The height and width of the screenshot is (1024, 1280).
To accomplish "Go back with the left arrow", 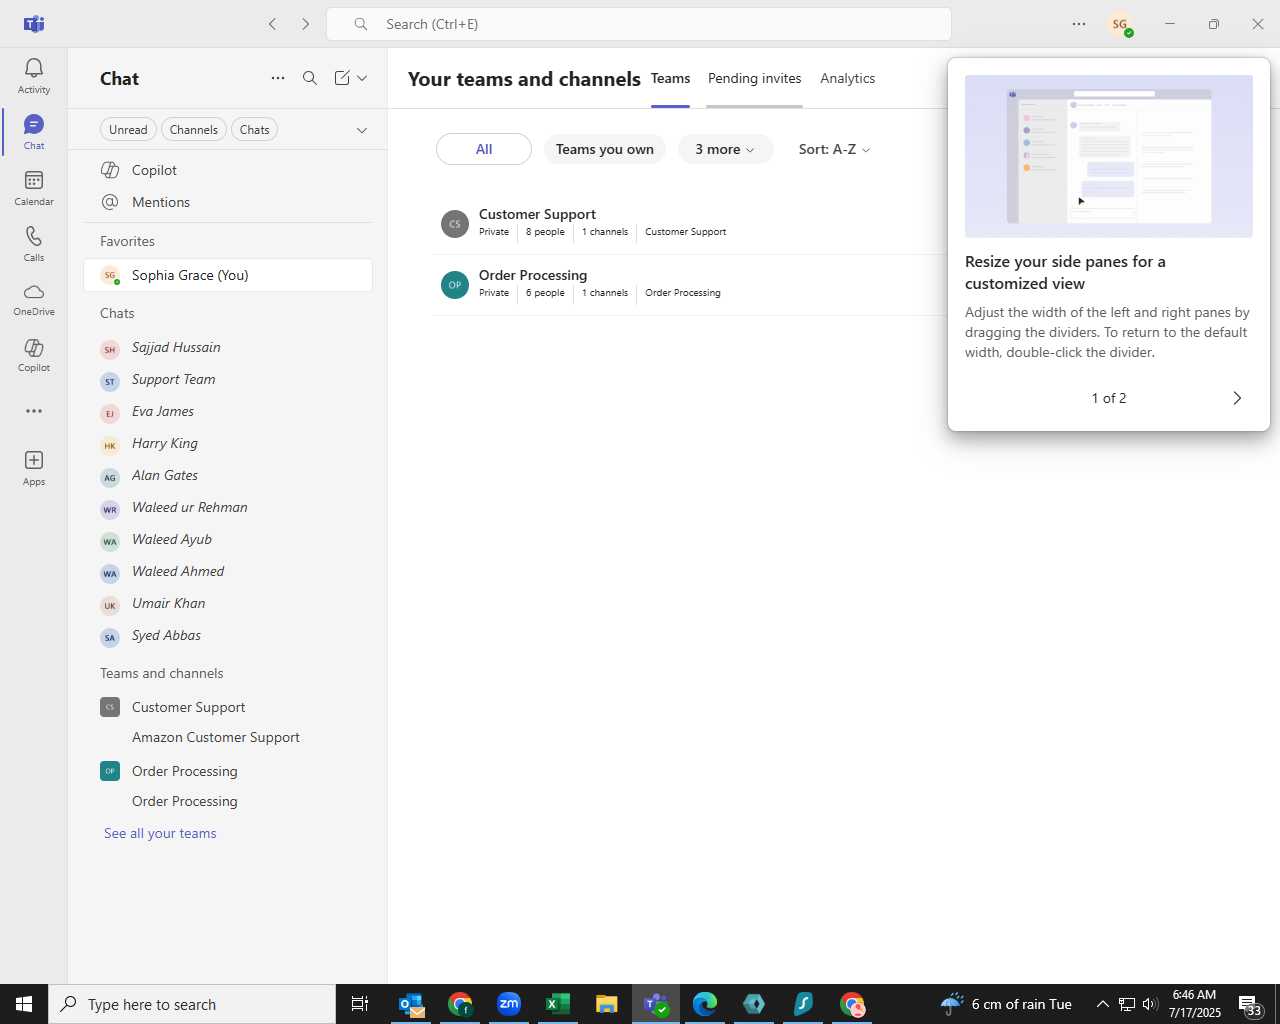I will (272, 24).
